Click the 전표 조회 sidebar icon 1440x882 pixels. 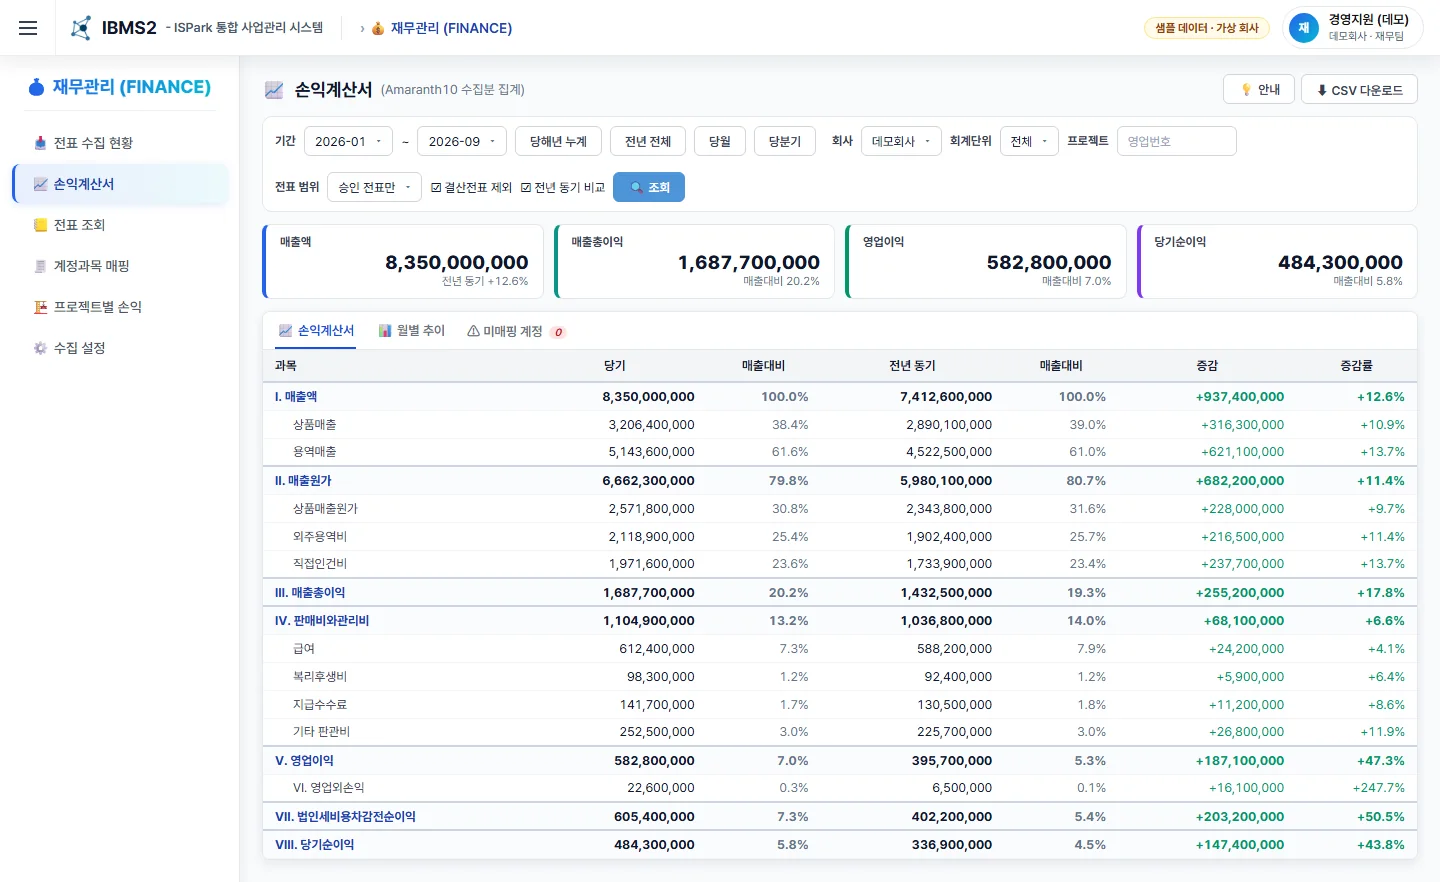[x=40, y=225]
